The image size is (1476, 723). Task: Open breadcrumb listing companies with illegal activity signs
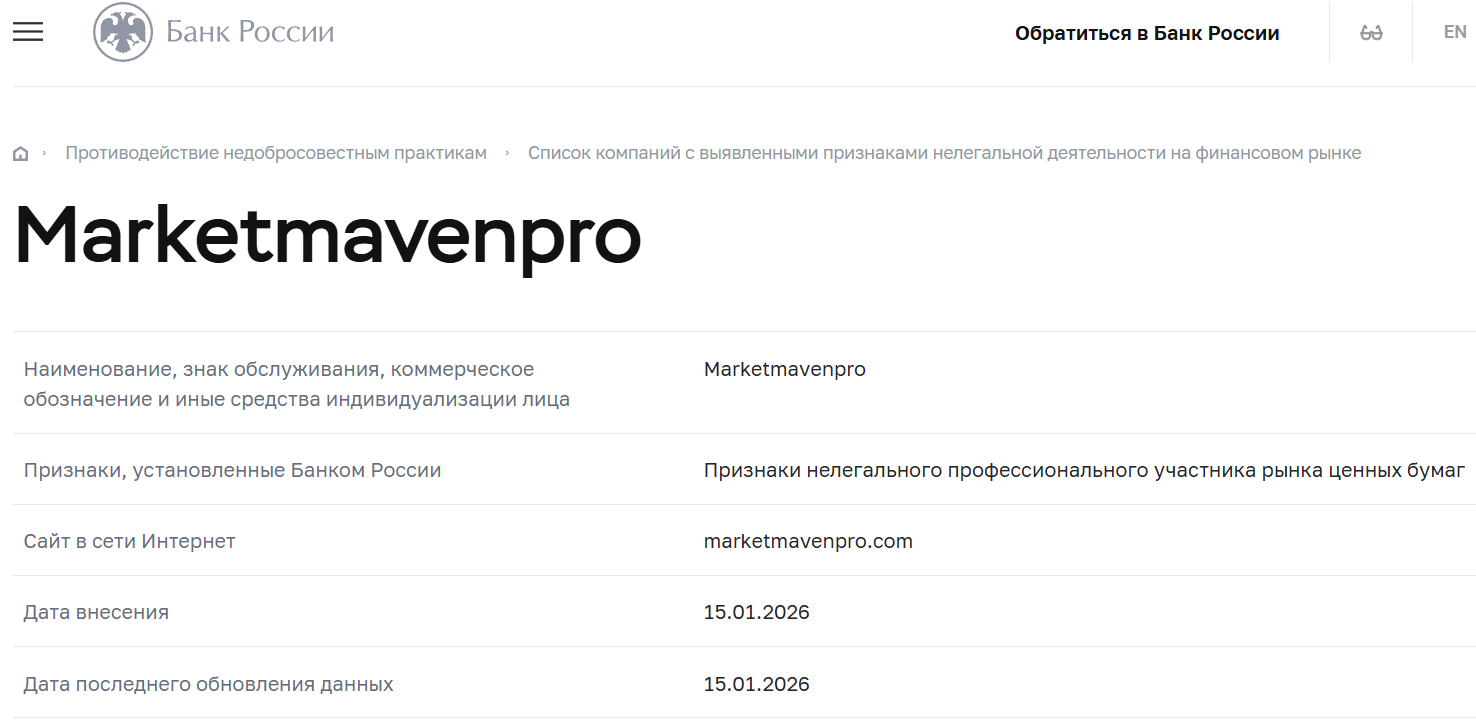(x=944, y=152)
